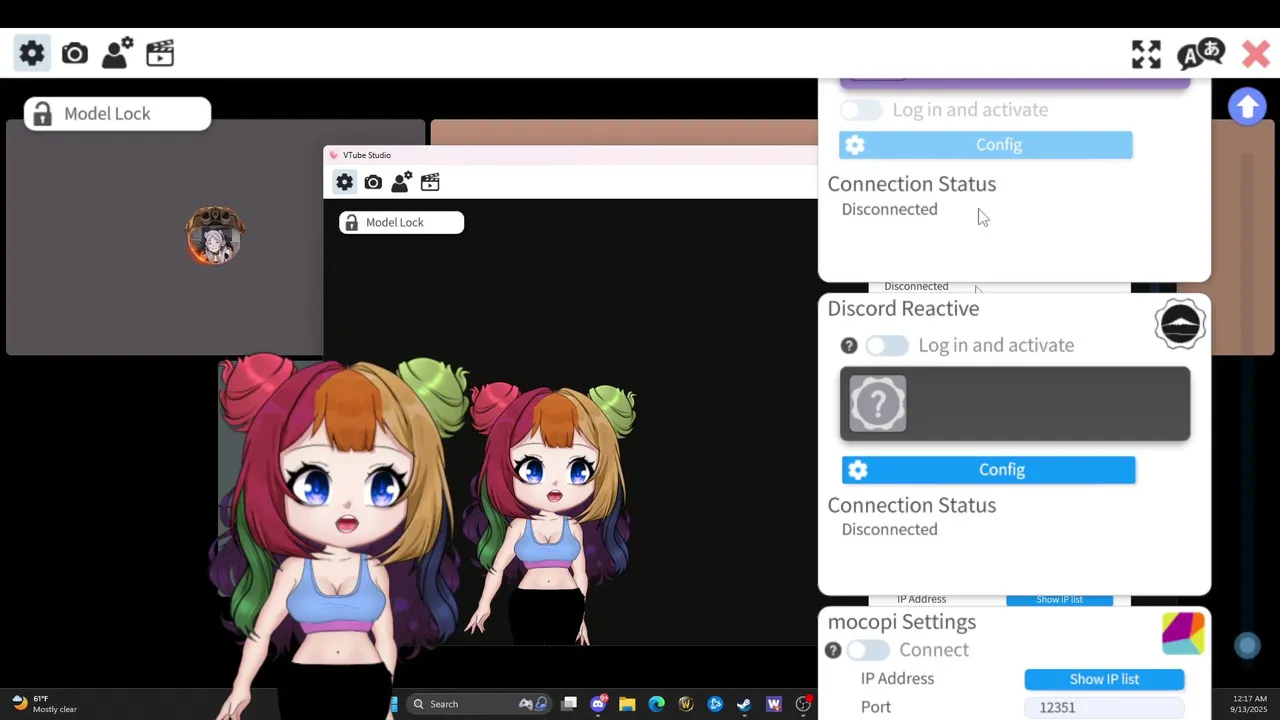Click the small avatar thumbnail with hat
This screenshot has height=720, width=1280.
pyautogui.click(x=215, y=236)
